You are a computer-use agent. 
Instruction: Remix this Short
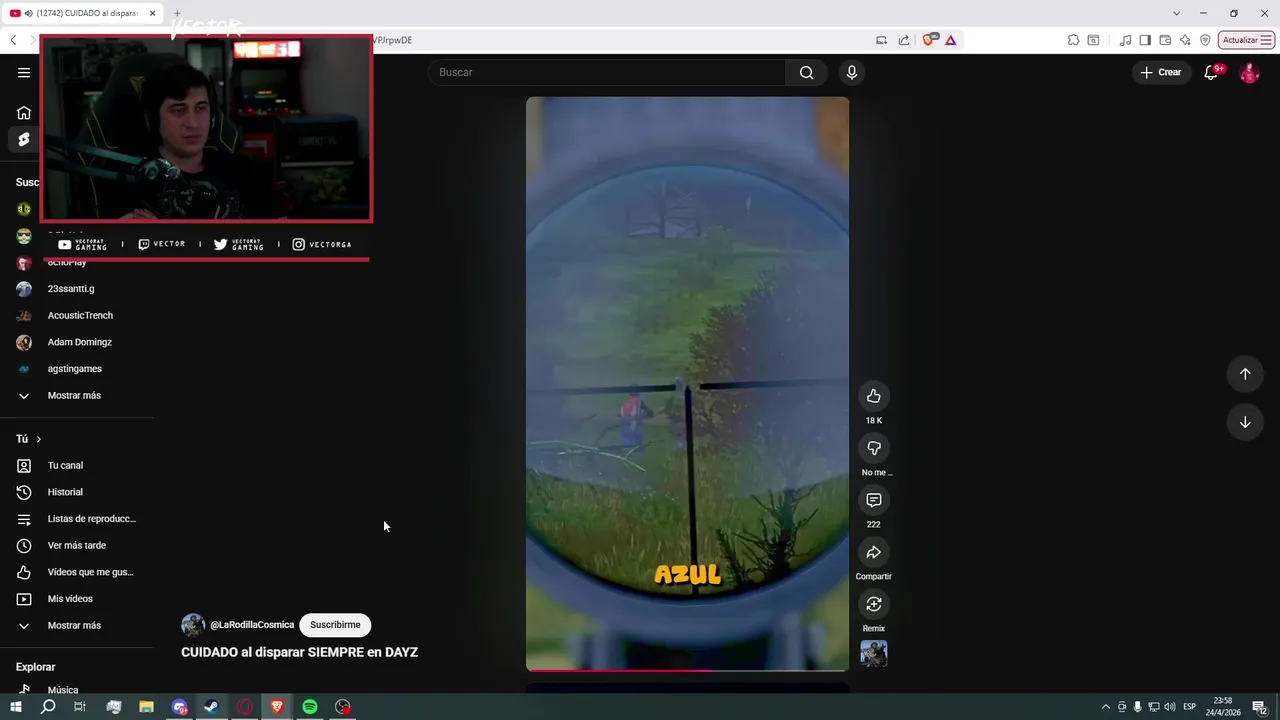tap(874, 604)
